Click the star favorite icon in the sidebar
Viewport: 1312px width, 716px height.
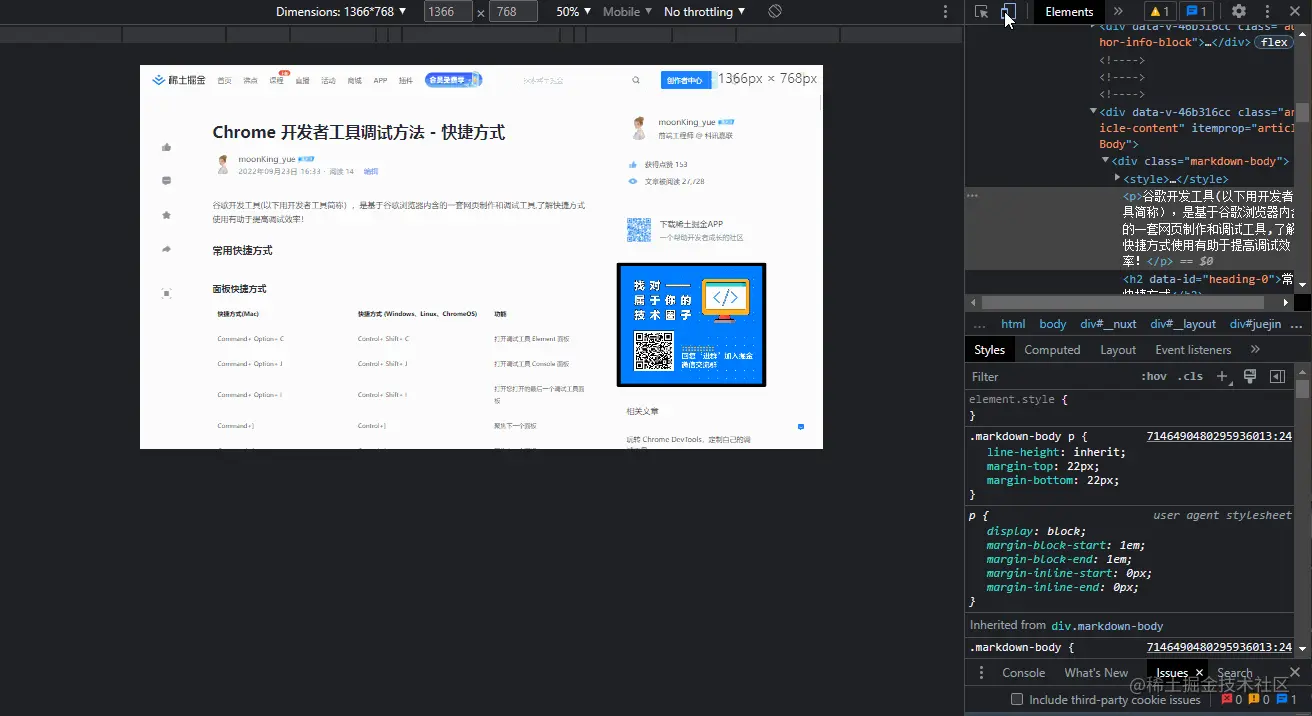click(x=166, y=215)
